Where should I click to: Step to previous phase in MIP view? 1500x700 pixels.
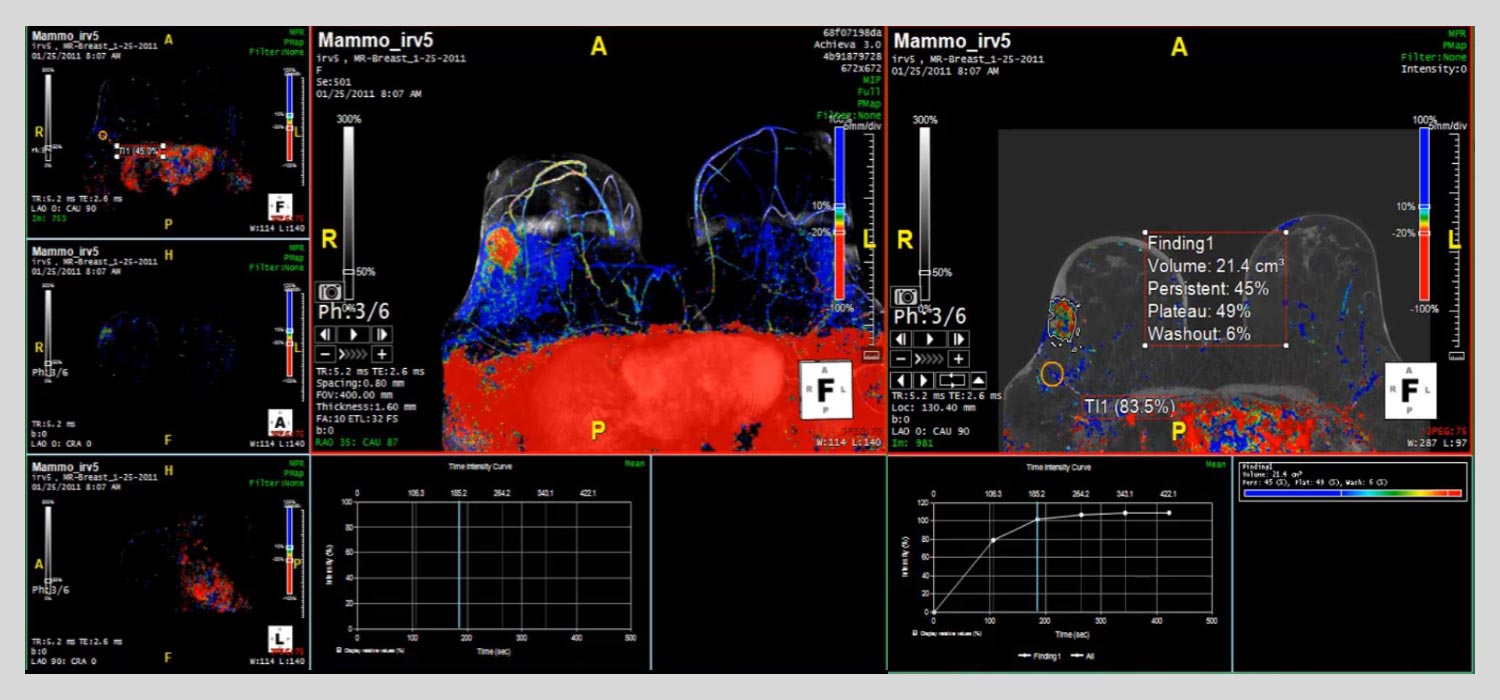tap(326, 334)
